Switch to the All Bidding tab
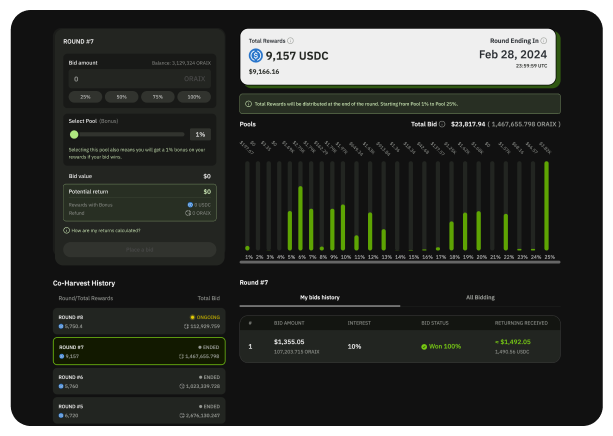This screenshot has height=436, width=613. (x=480, y=298)
